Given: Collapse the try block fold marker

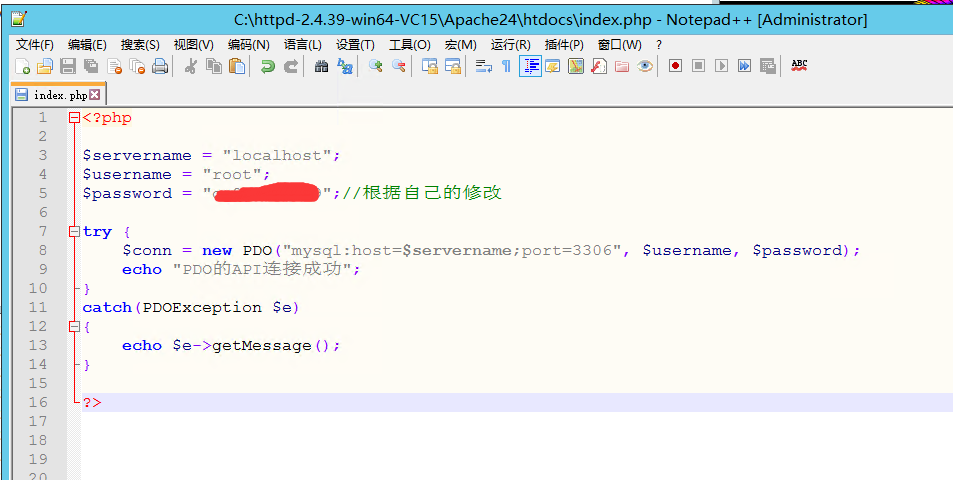Looking at the screenshot, I should click(74, 232).
